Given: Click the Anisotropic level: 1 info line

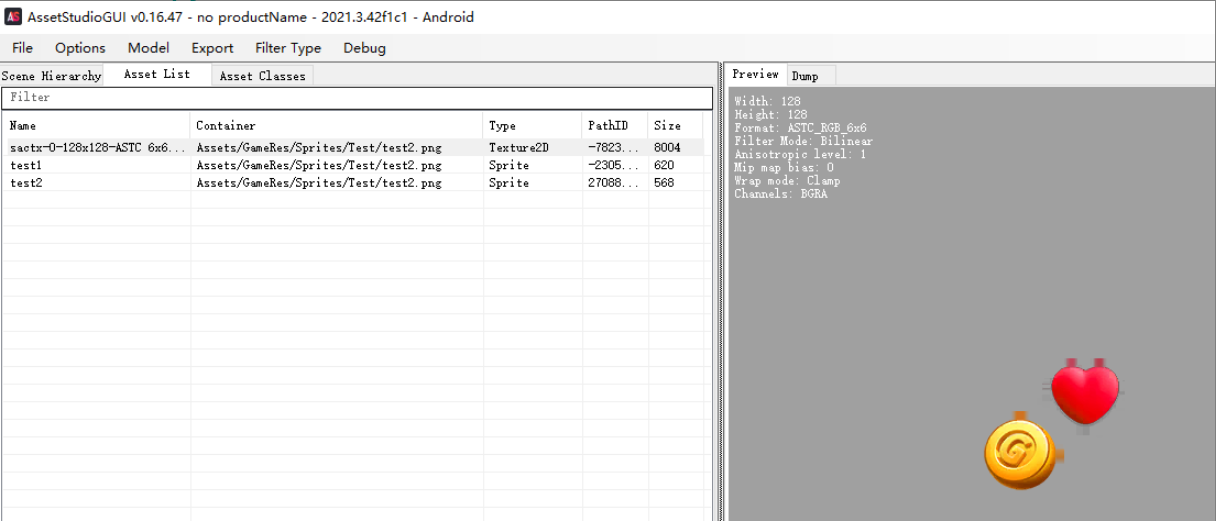Looking at the screenshot, I should pos(800,154).
